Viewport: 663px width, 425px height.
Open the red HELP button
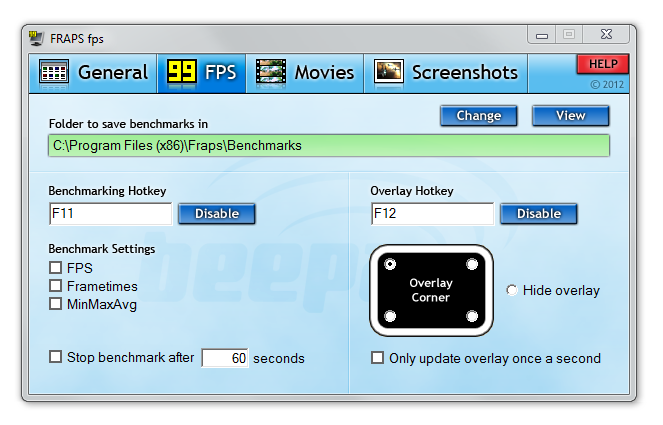click(x=603, y=64)
